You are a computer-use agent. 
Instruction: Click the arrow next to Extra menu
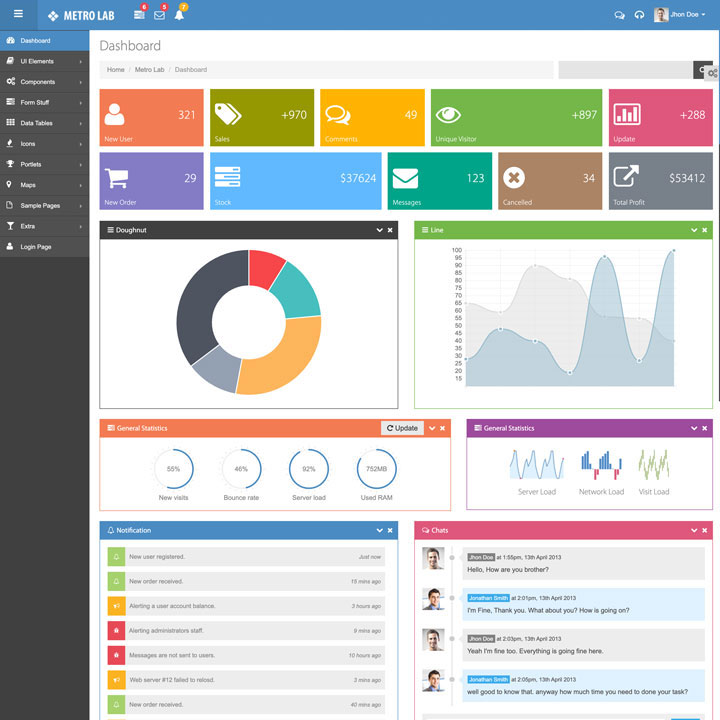(x=81, y=227)
